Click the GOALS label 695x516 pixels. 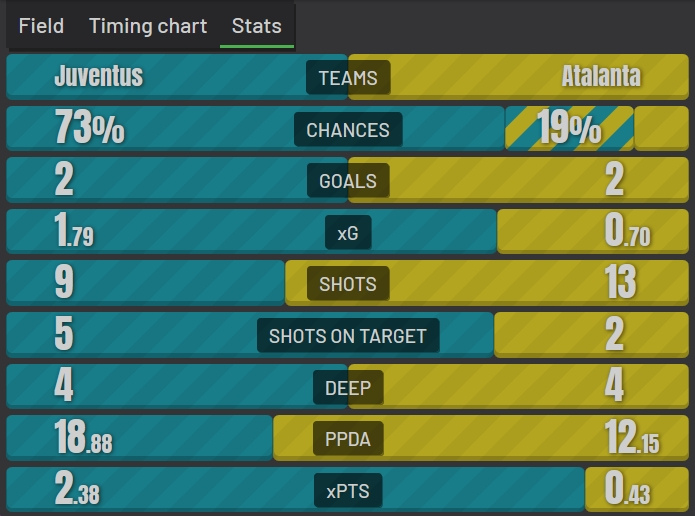348,181
